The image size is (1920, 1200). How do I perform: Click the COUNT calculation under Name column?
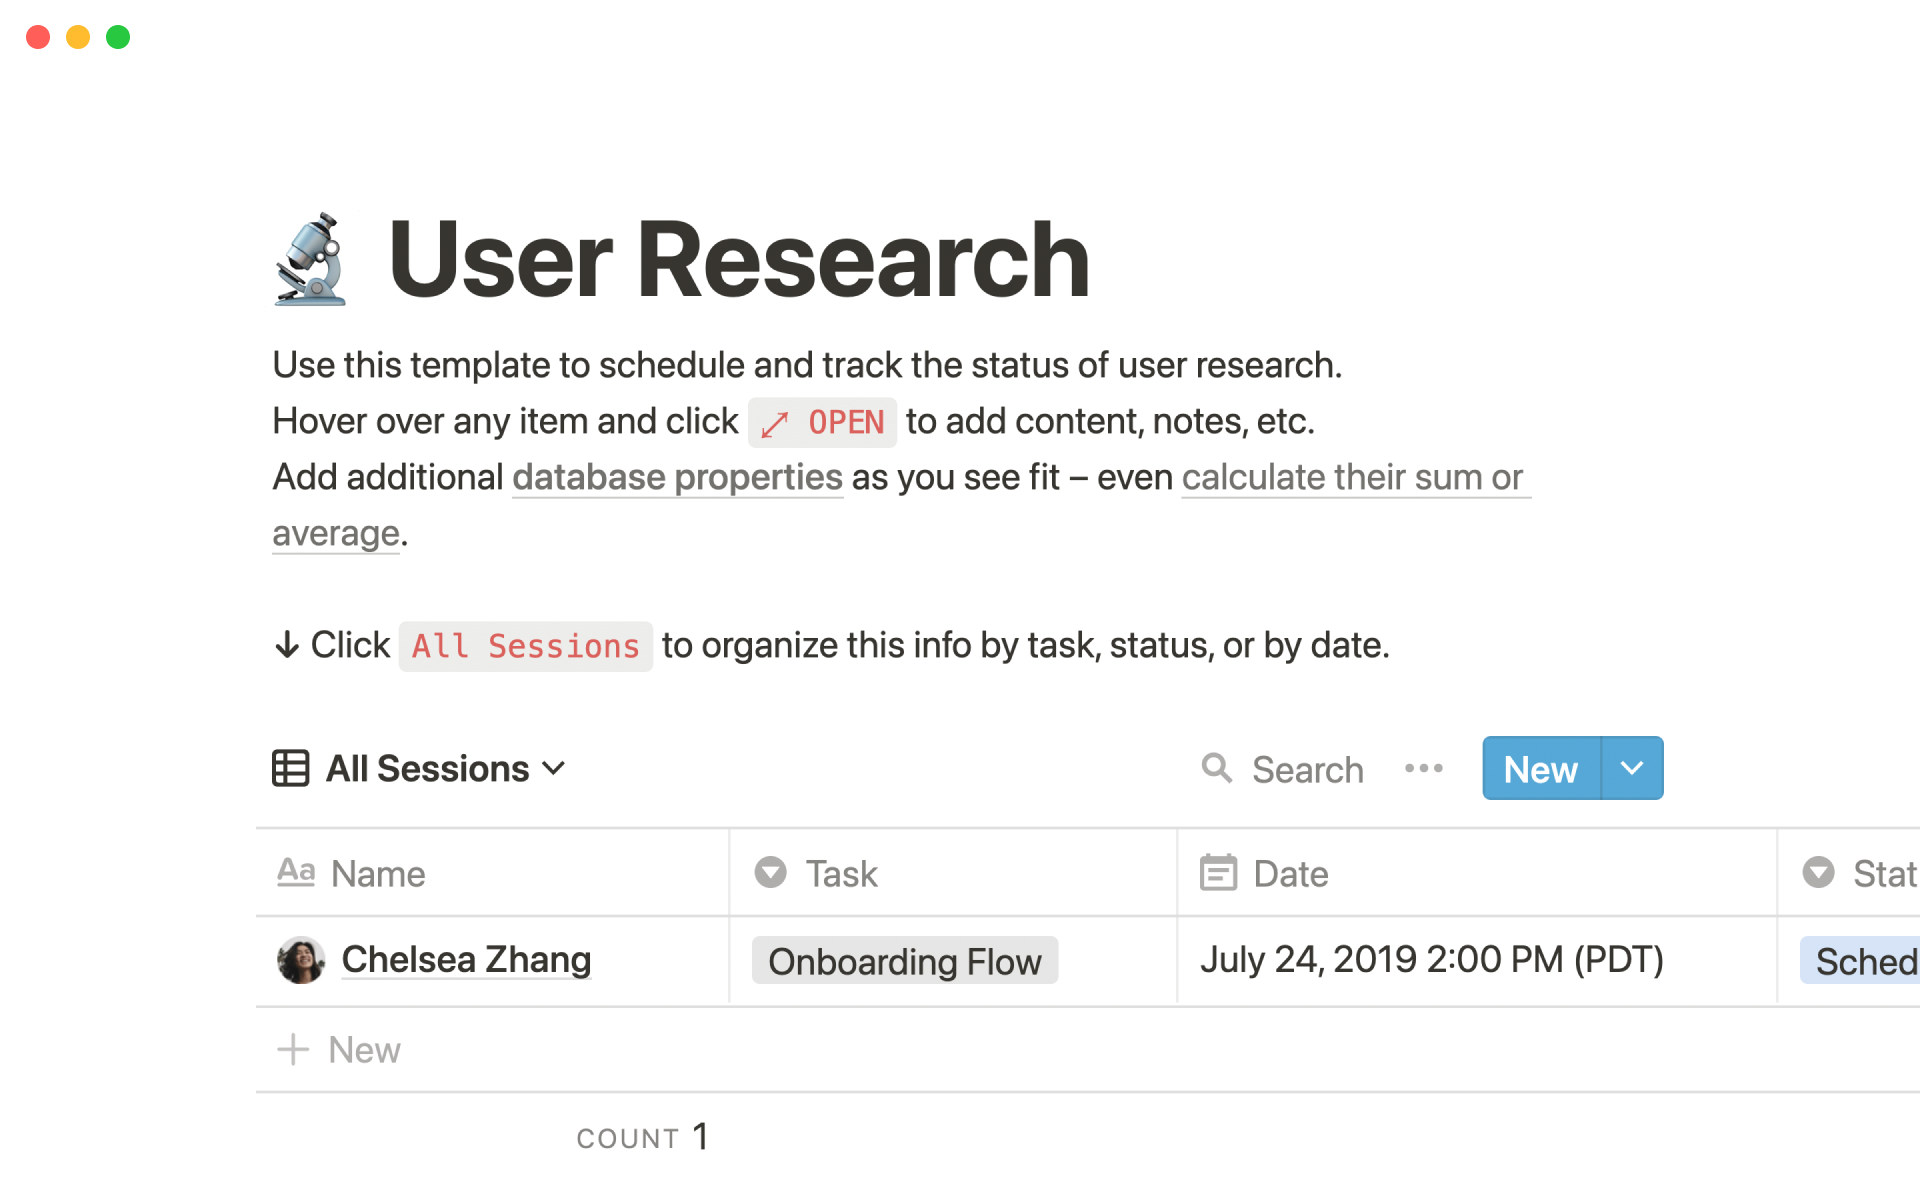(x=642, y=1137)
